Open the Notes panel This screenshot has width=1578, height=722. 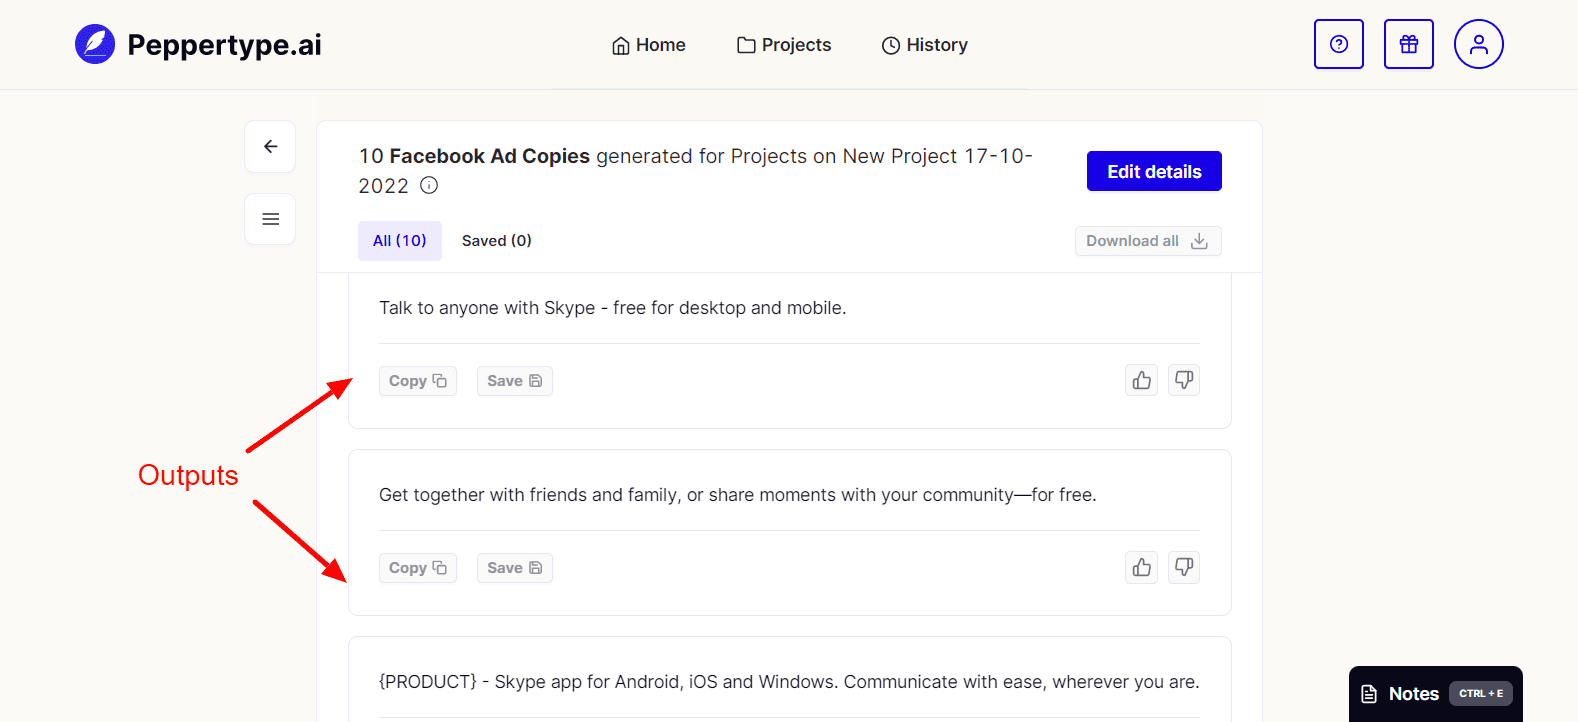[1434, 693]
